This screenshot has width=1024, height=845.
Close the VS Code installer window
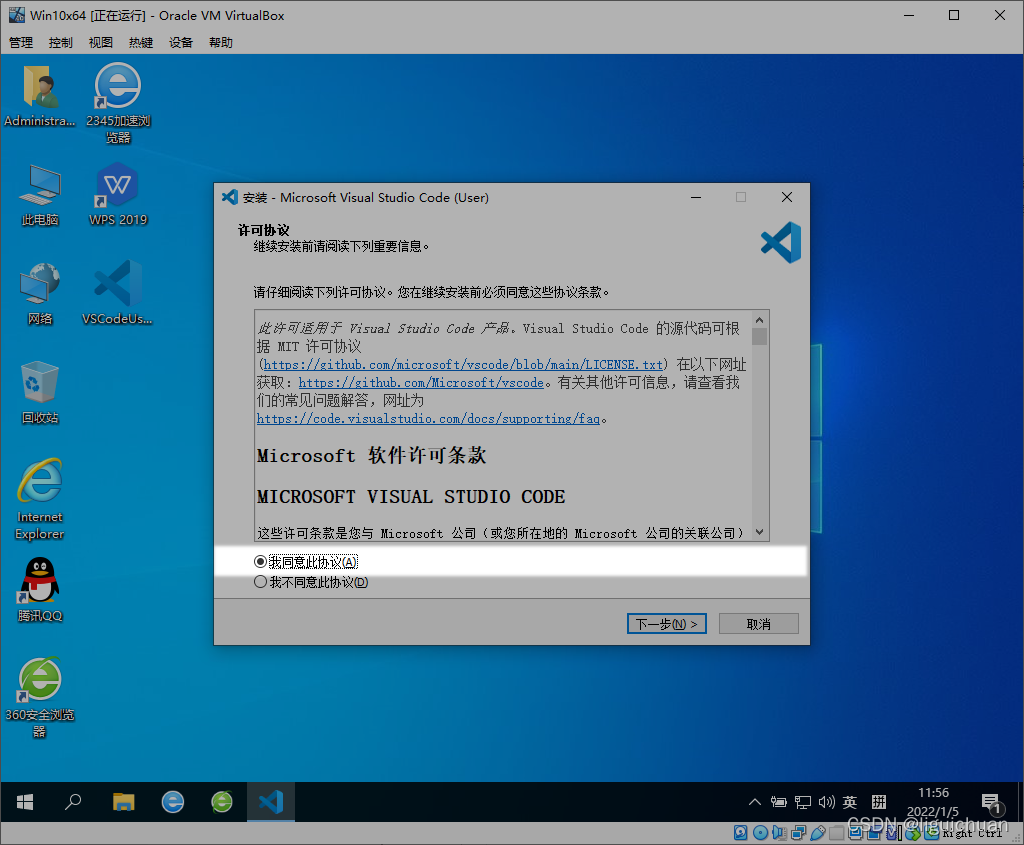click(787, 197)
